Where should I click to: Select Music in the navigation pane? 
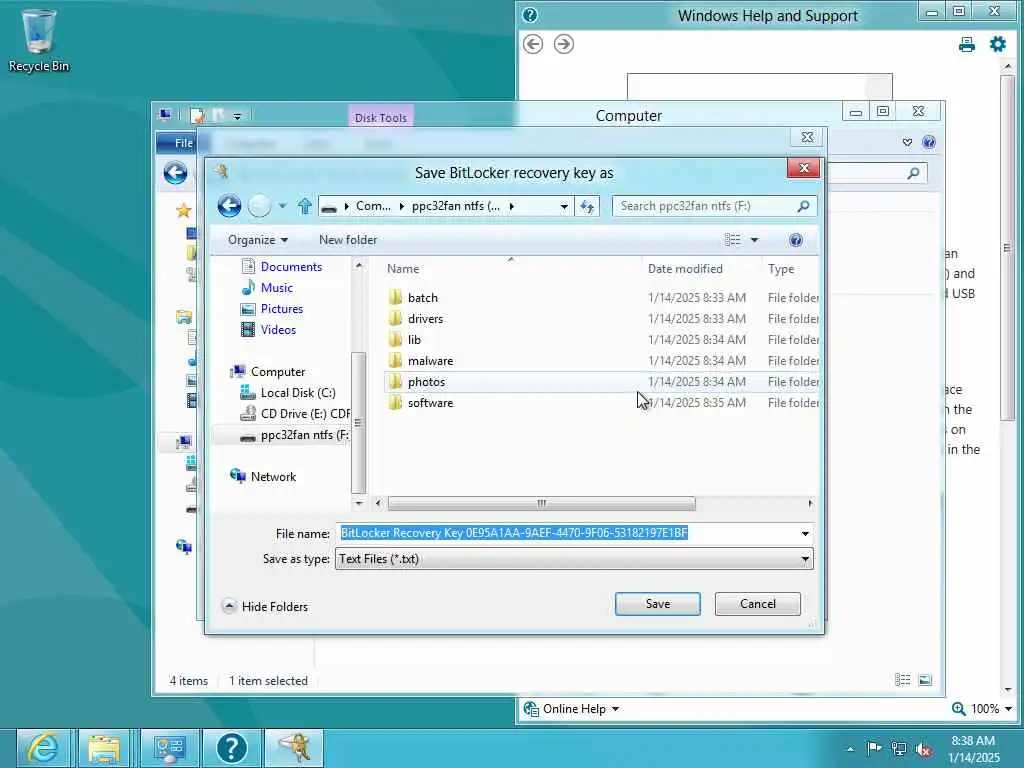pyautogui.click(x=276, y=287)
